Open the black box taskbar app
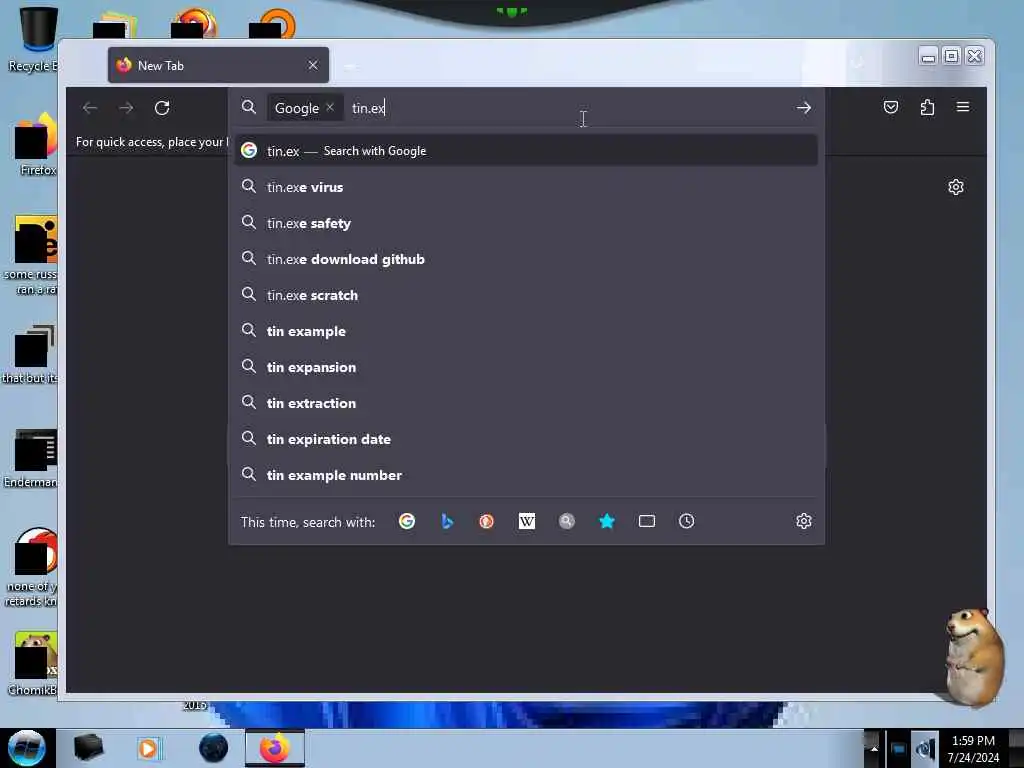 coord(88,748)
